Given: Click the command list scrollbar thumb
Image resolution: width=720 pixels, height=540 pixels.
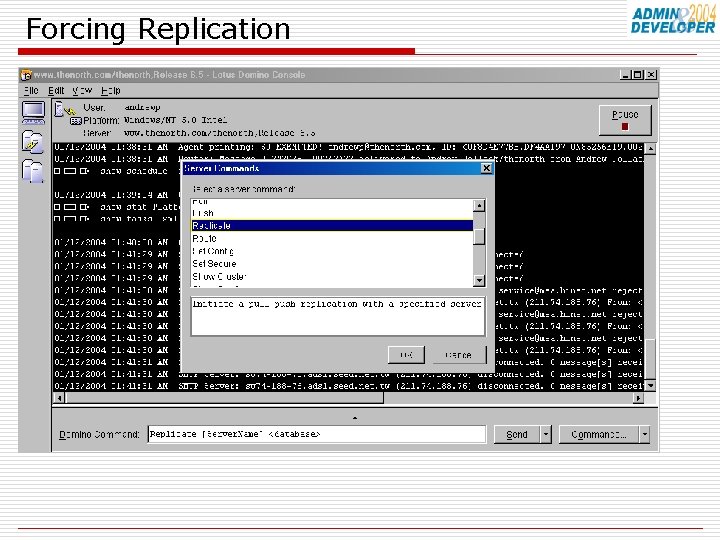Looking at the screenshot, I should [479, 236].
